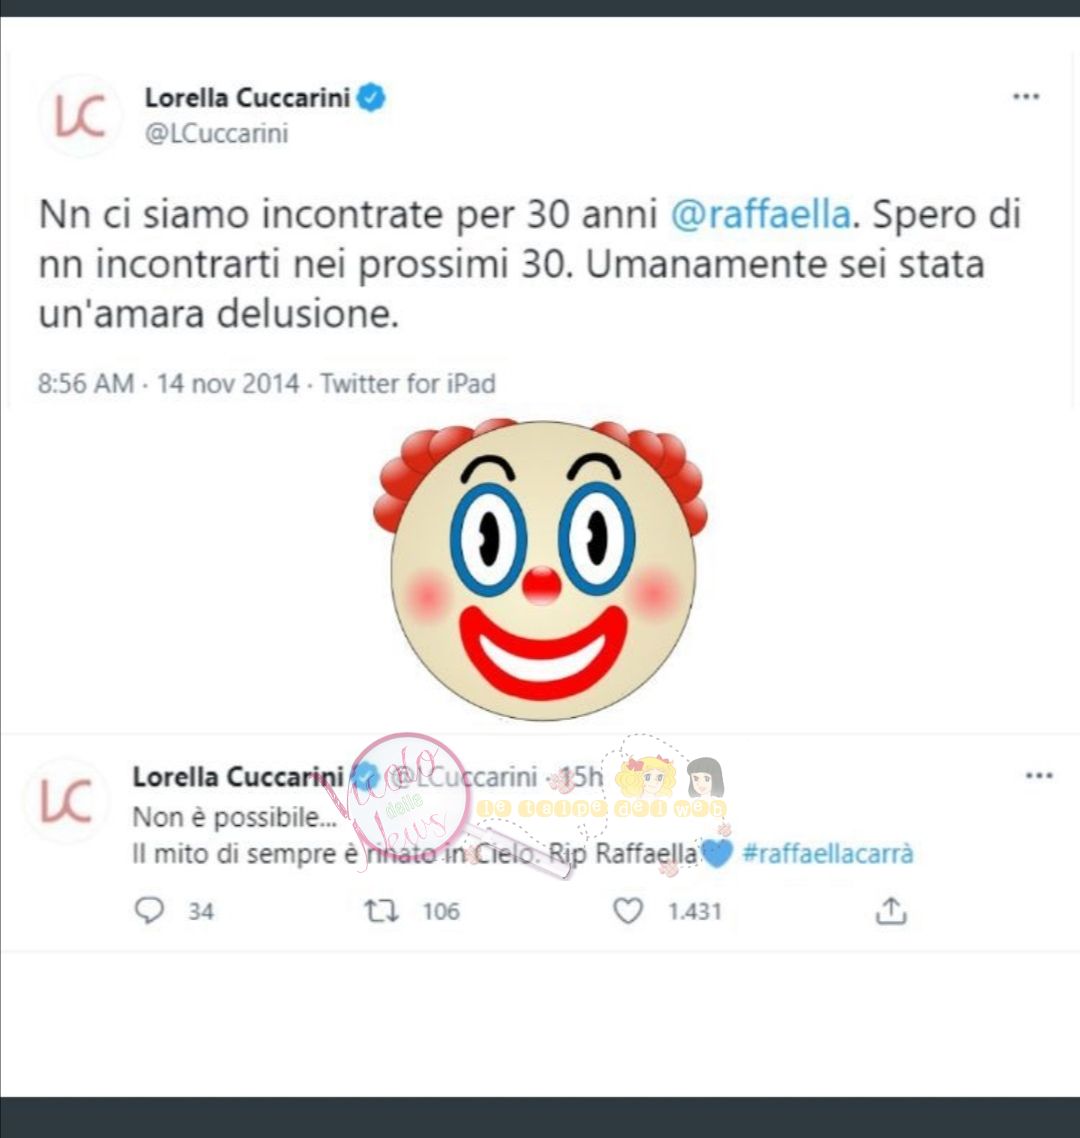1080x1138 pixels.
Task: Click the Lorella Cuccarini name in bottom tweet
Action: [237, 777]
